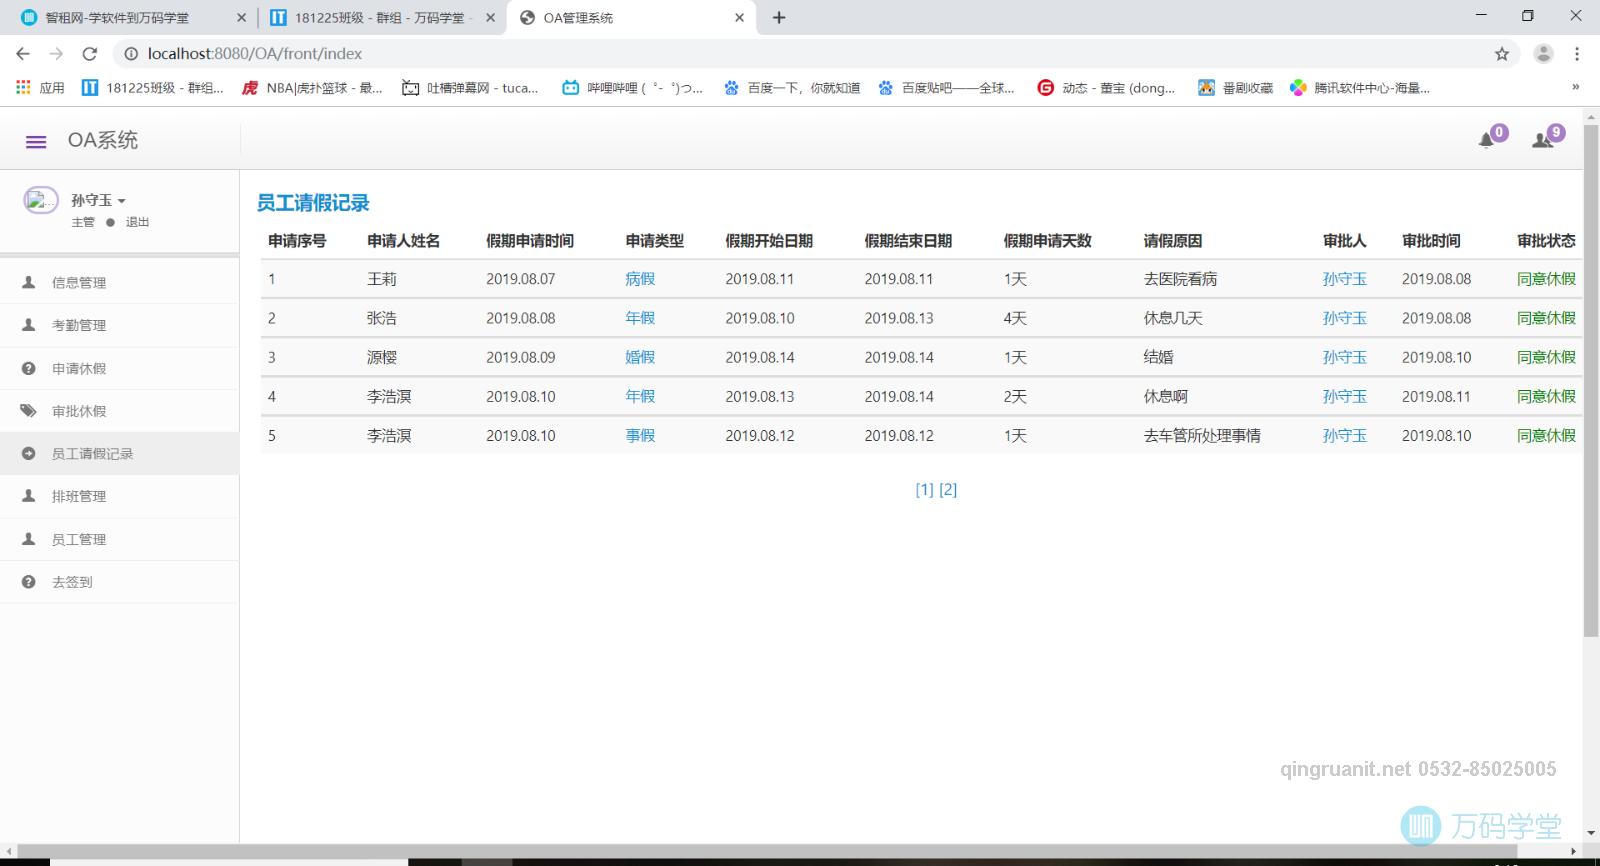Image resolution: width=1600 pixels, height=866 pixels.
Task: Click the tags icon beside 审批休假
Action: point(29,410)
